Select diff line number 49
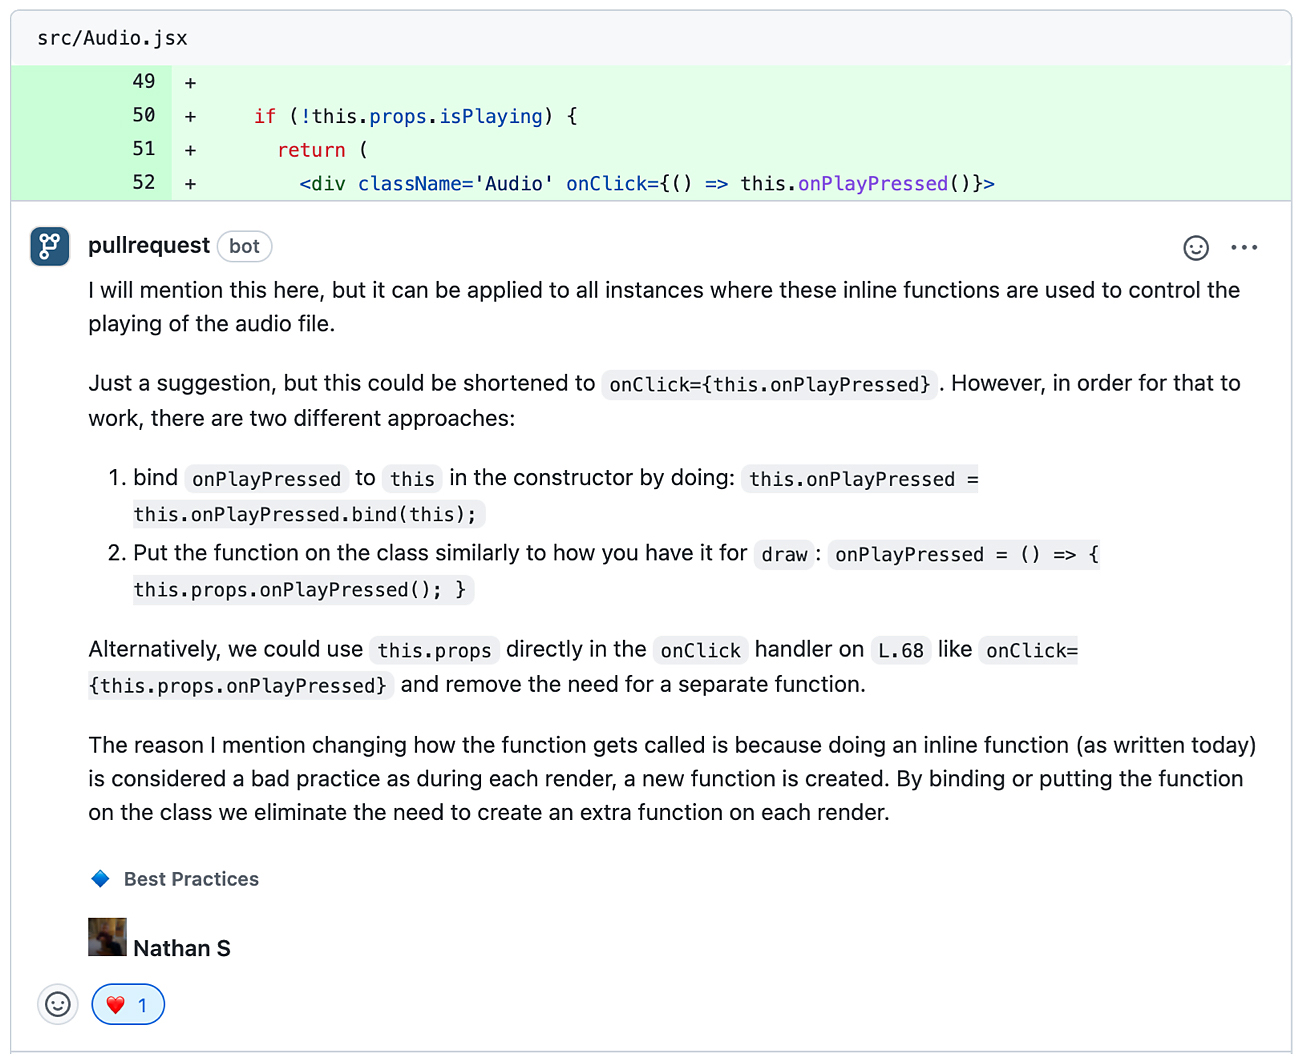Viewport: 1298px width, 1060px height. [144, 82]
